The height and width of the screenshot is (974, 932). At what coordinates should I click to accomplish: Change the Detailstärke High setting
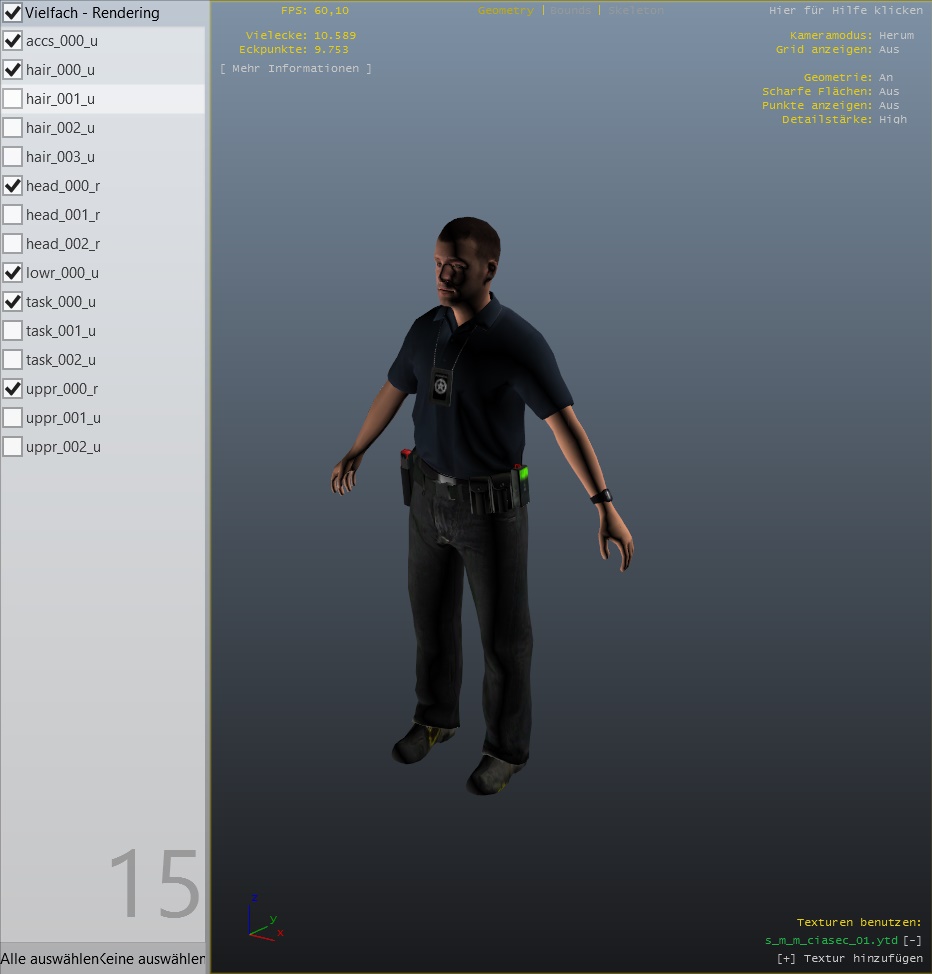pos(892,119)
